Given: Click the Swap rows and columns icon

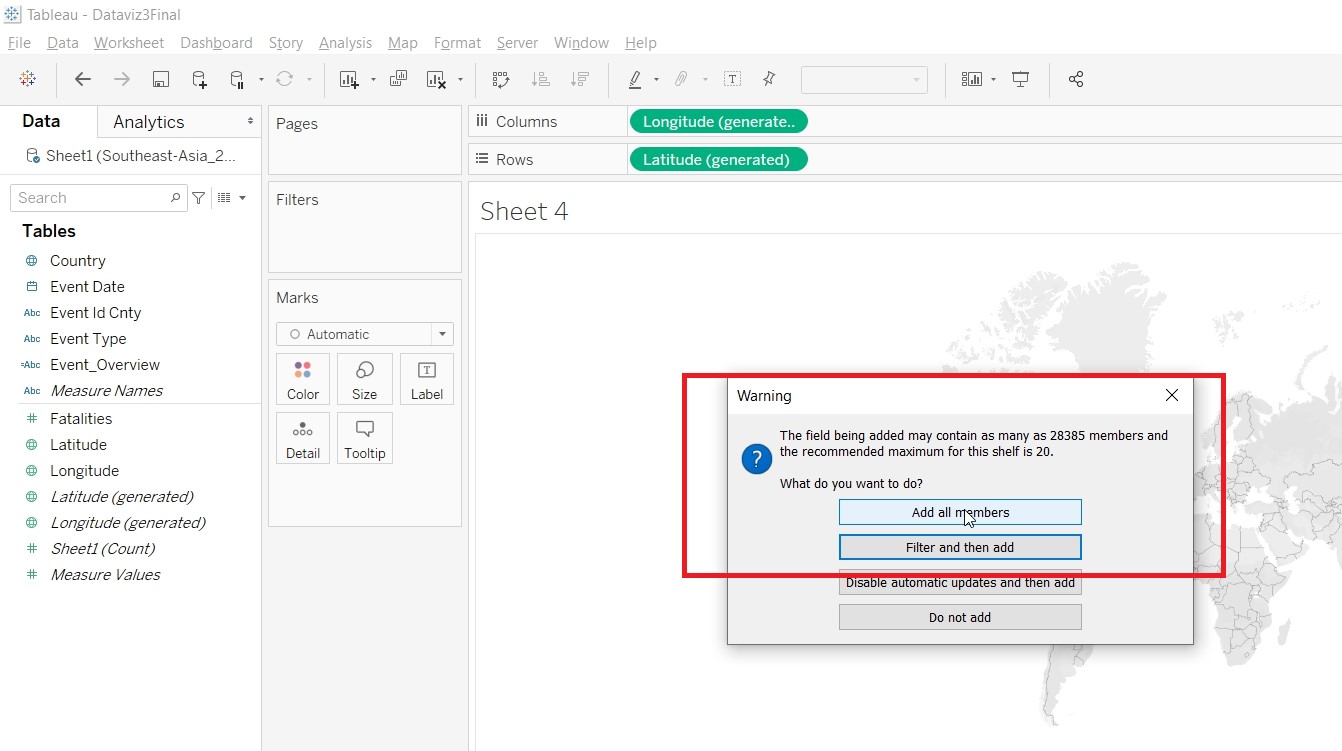Looking at the screenshot, I should (x=501, y=80).
